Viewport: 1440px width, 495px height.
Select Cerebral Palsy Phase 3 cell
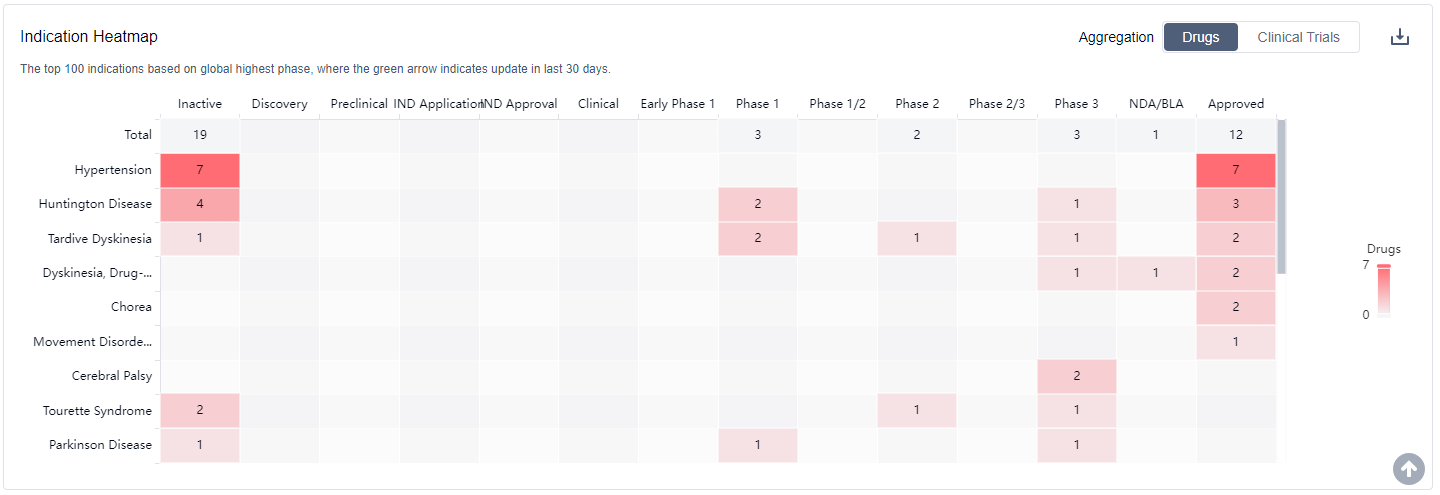pos(1076,376)
